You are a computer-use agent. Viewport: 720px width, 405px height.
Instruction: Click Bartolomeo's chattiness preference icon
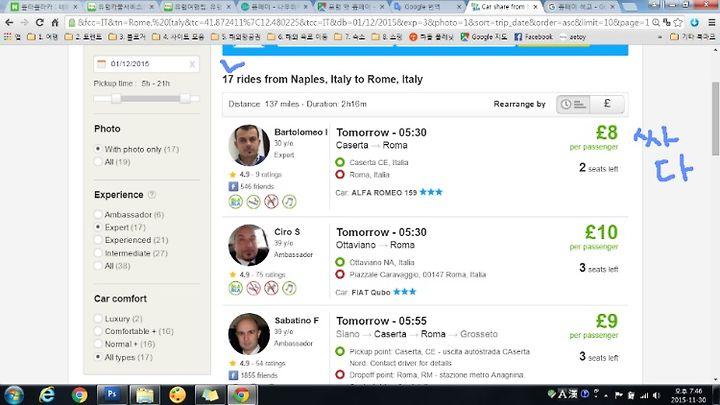236,201
